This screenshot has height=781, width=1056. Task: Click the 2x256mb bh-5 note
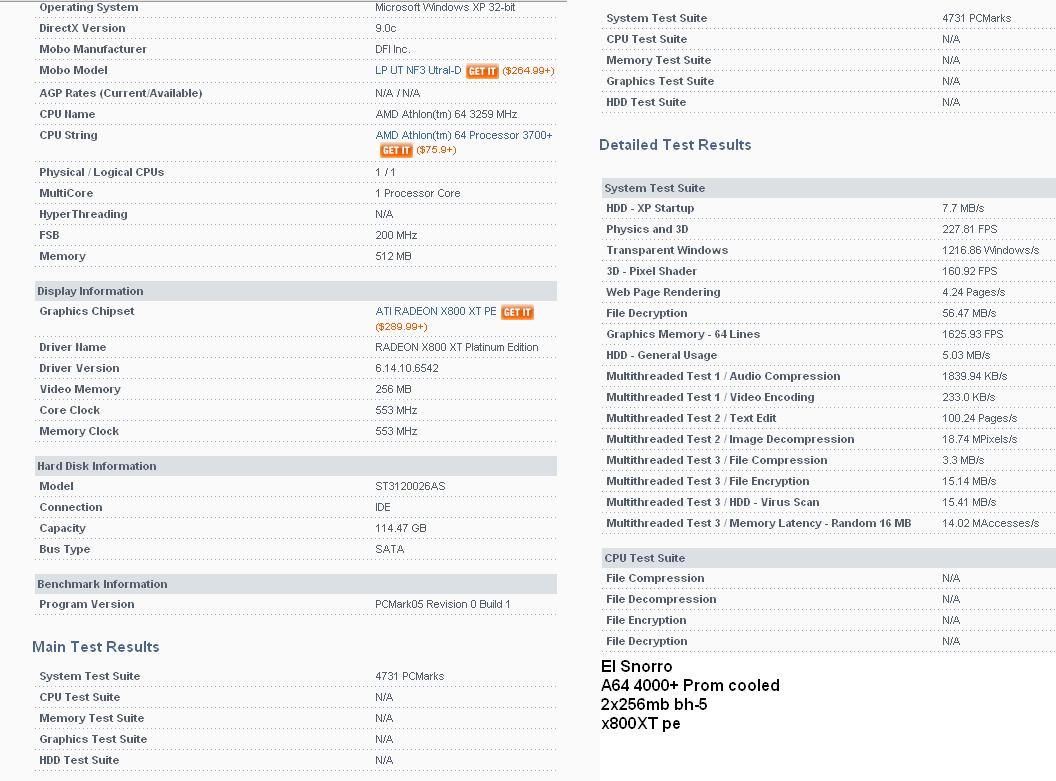[x=654, y=704]
